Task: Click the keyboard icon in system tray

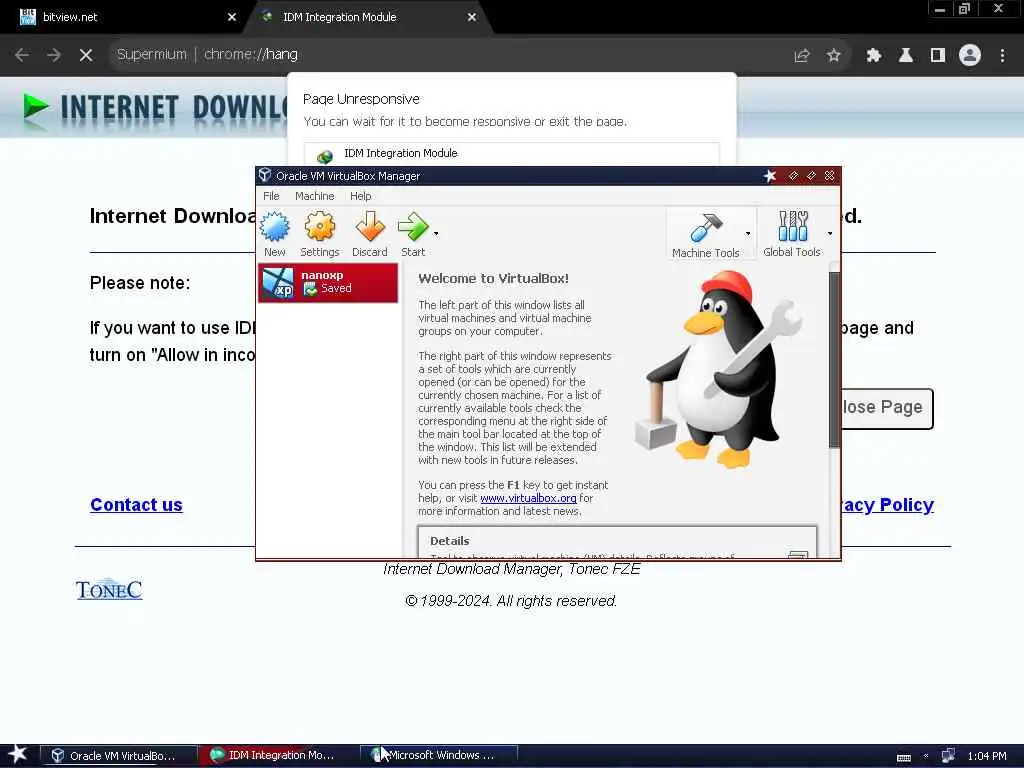Action: point(904,757)
